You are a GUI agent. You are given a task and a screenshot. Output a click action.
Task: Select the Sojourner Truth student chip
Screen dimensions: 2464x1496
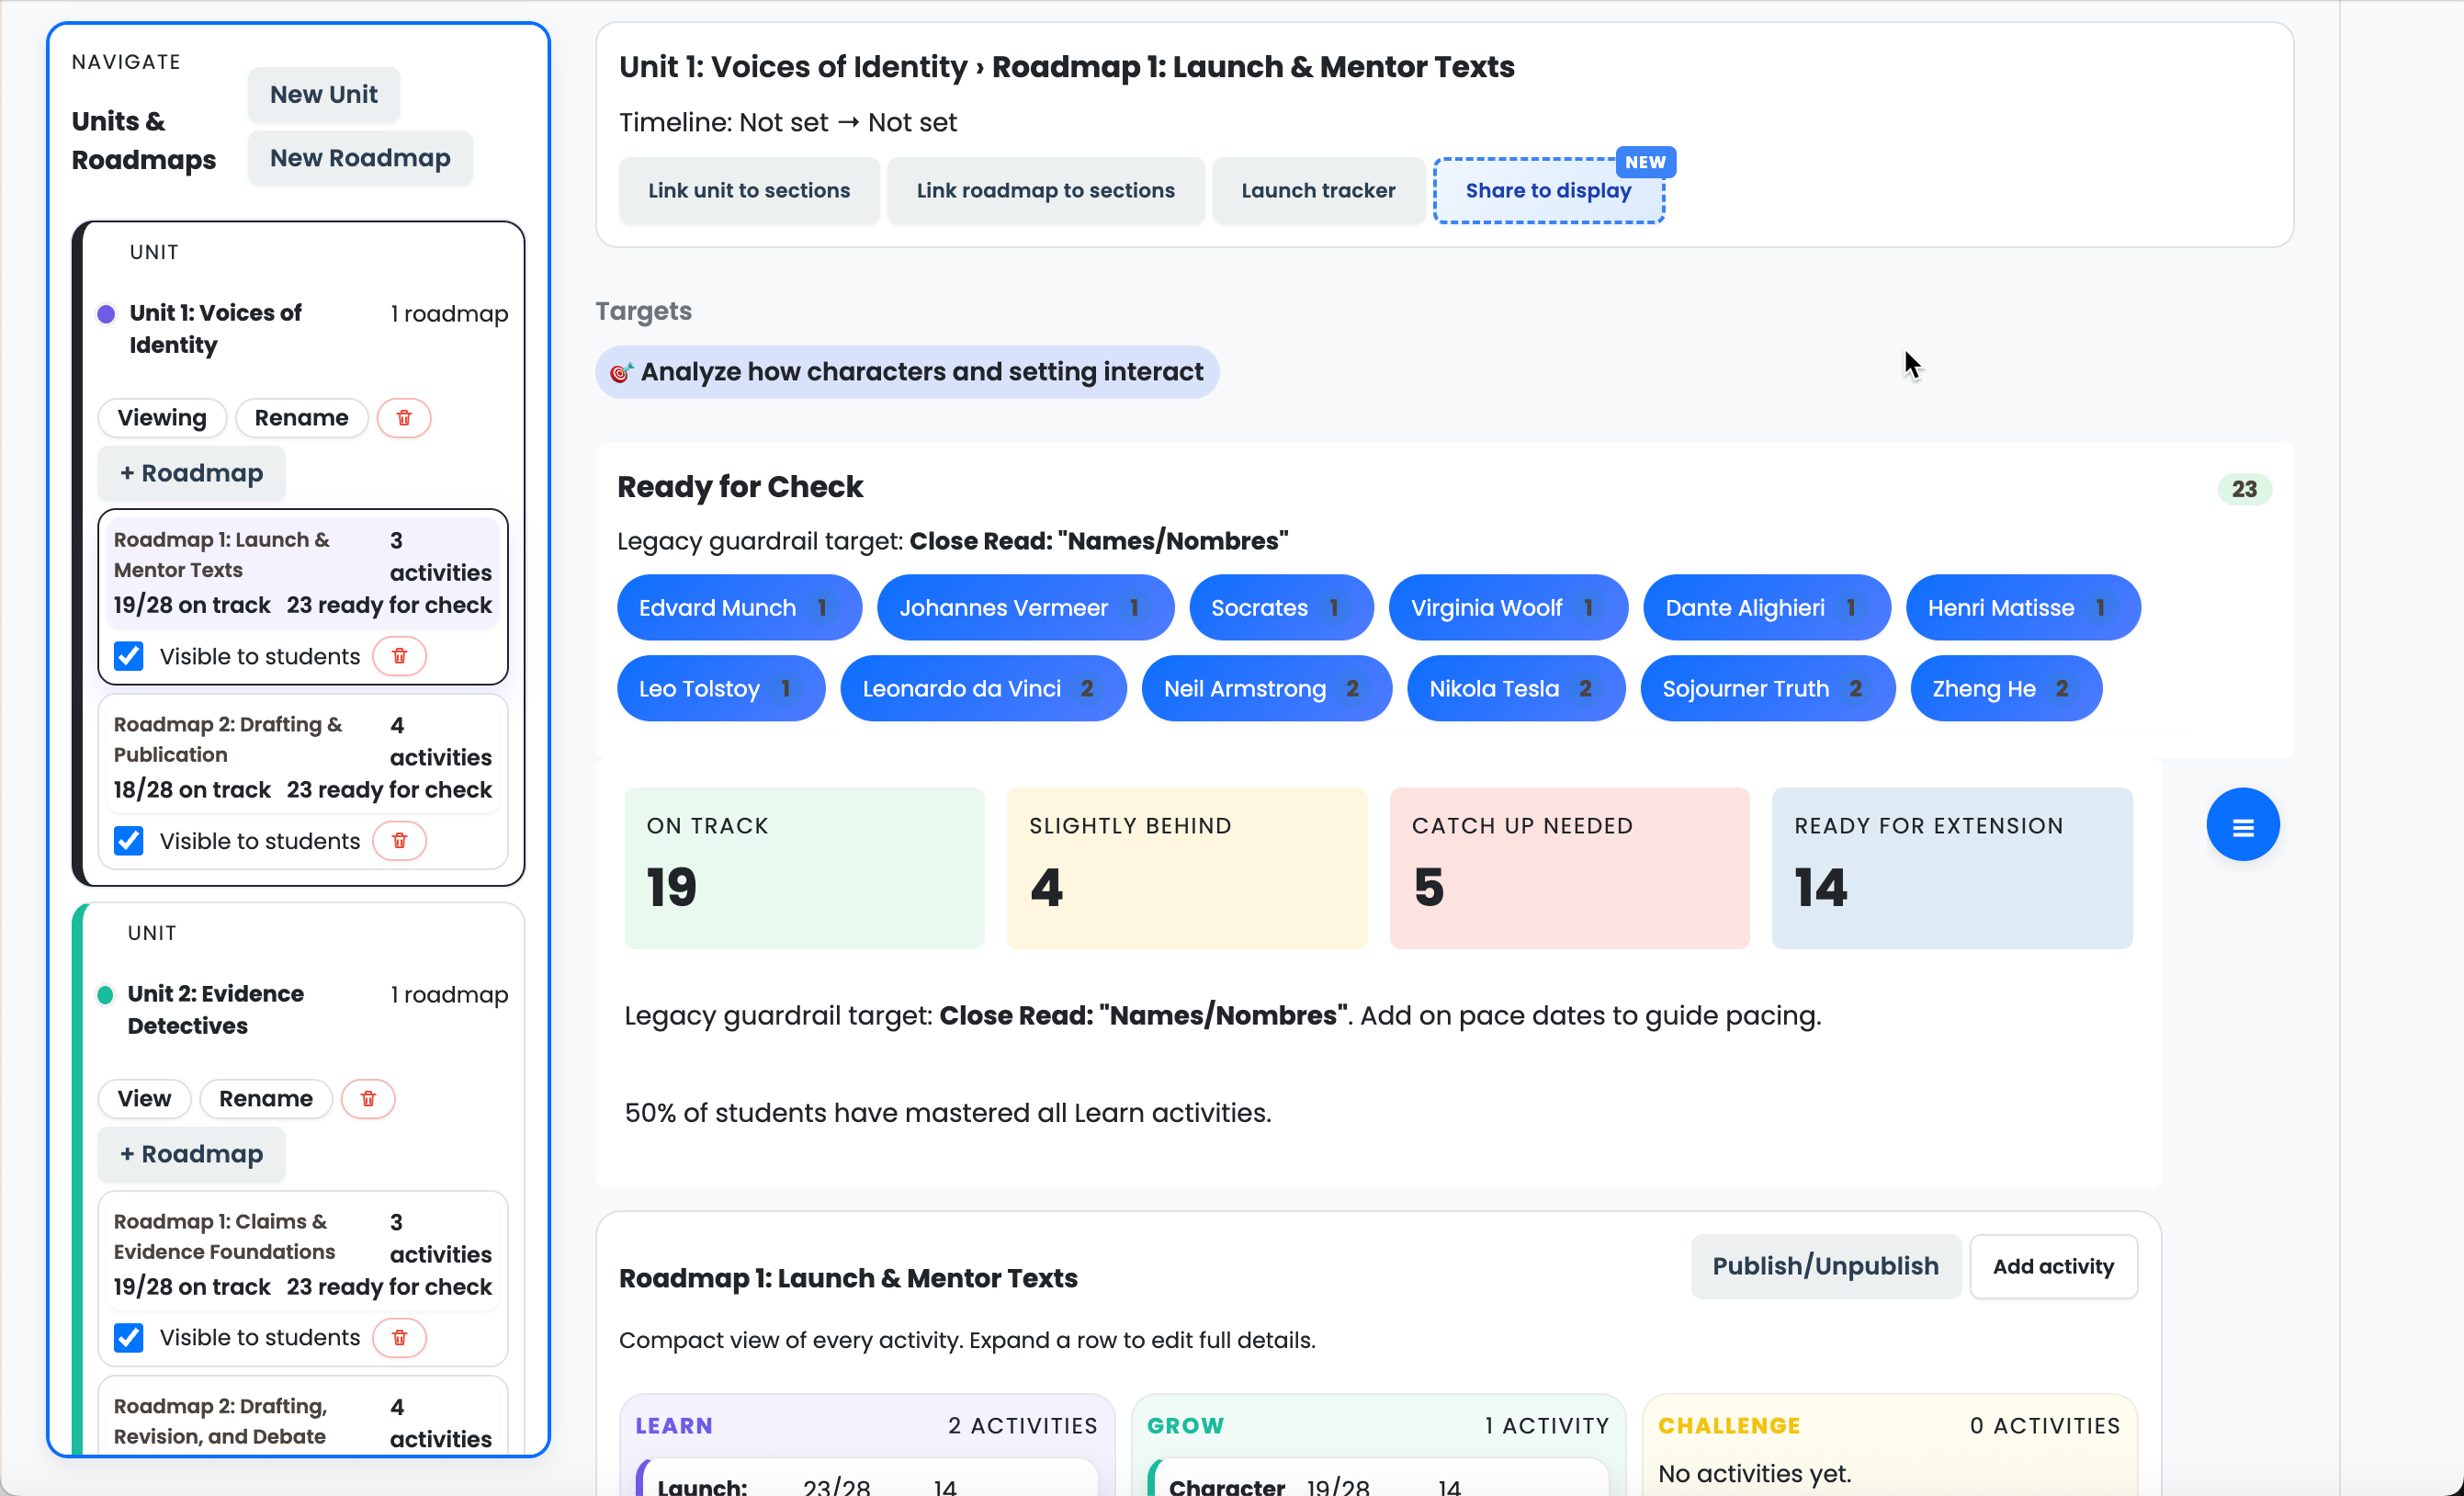(x=1766, y=688)
